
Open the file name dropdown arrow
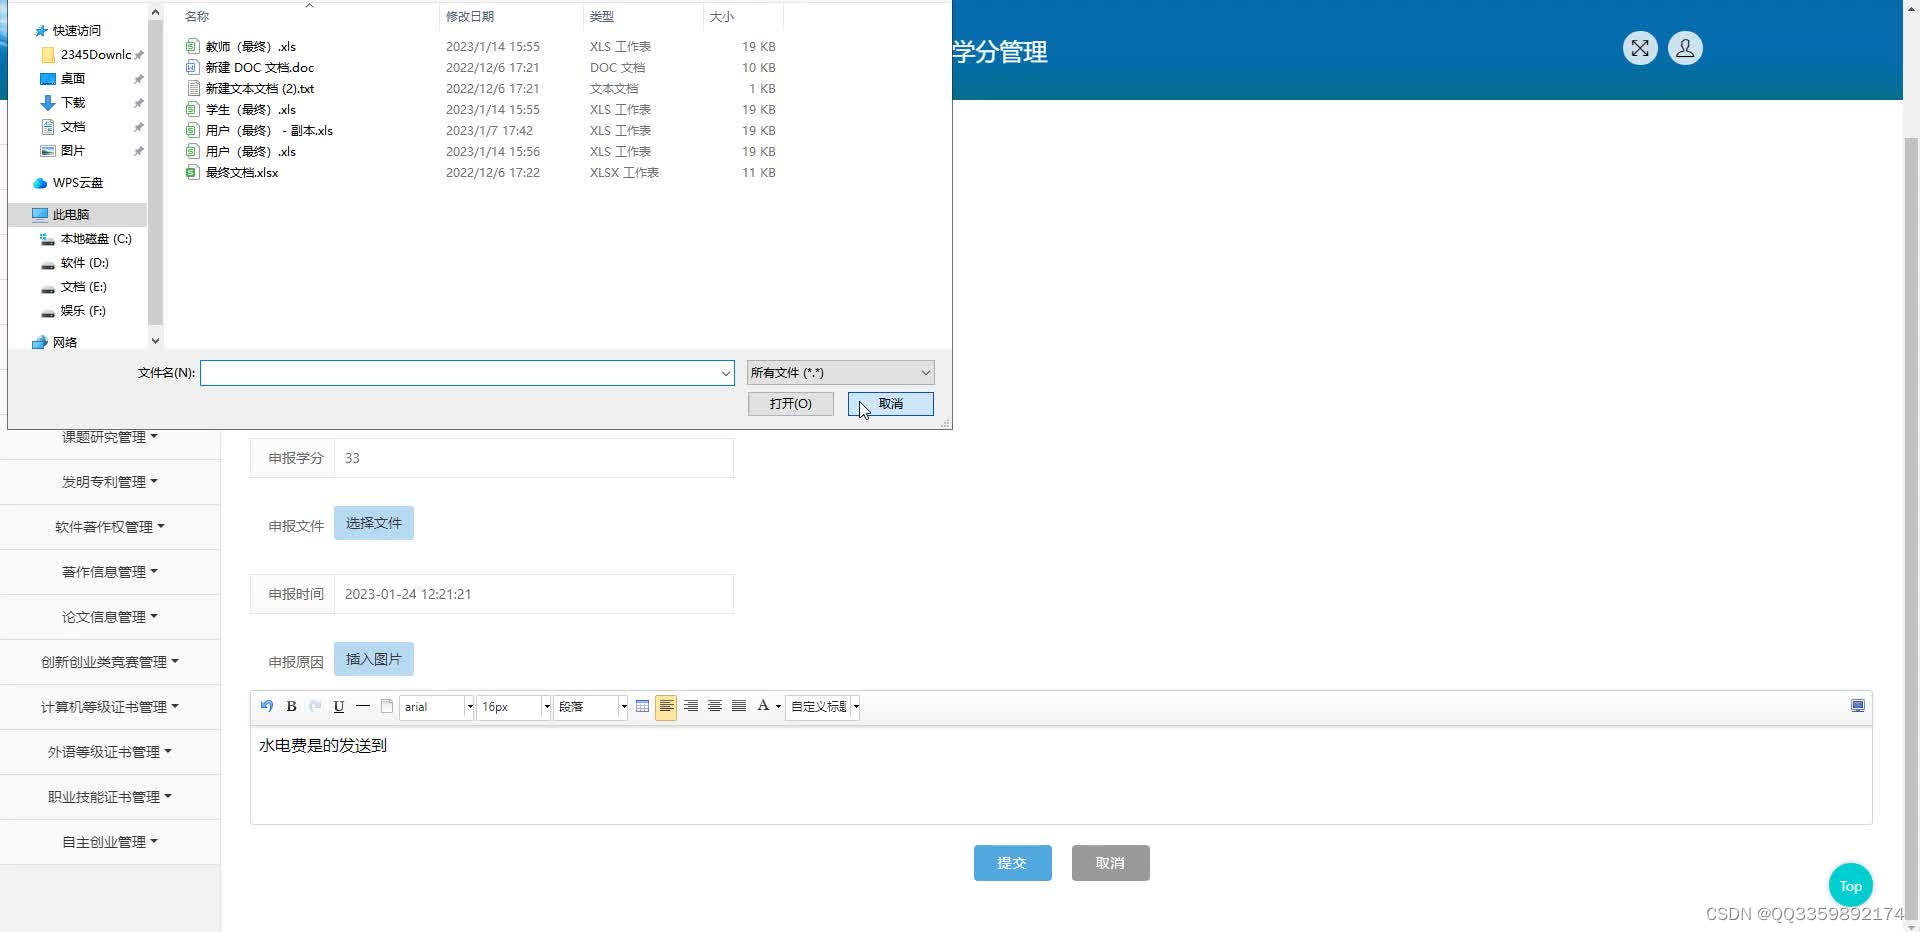tap(726, 373)
